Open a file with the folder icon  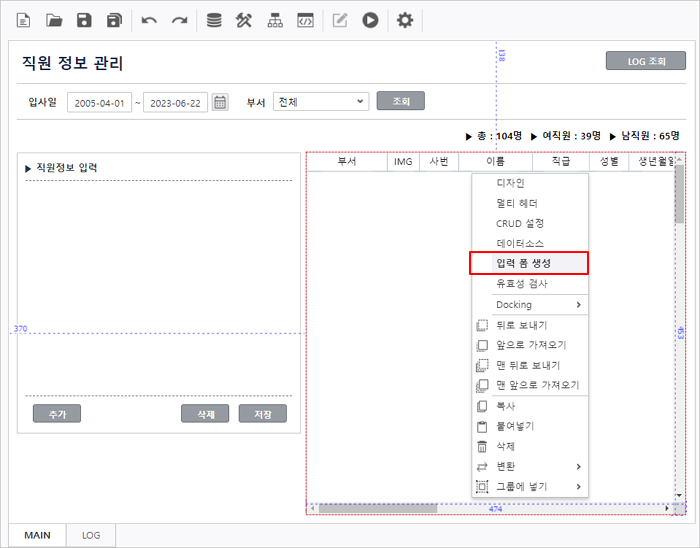(54, 20)
